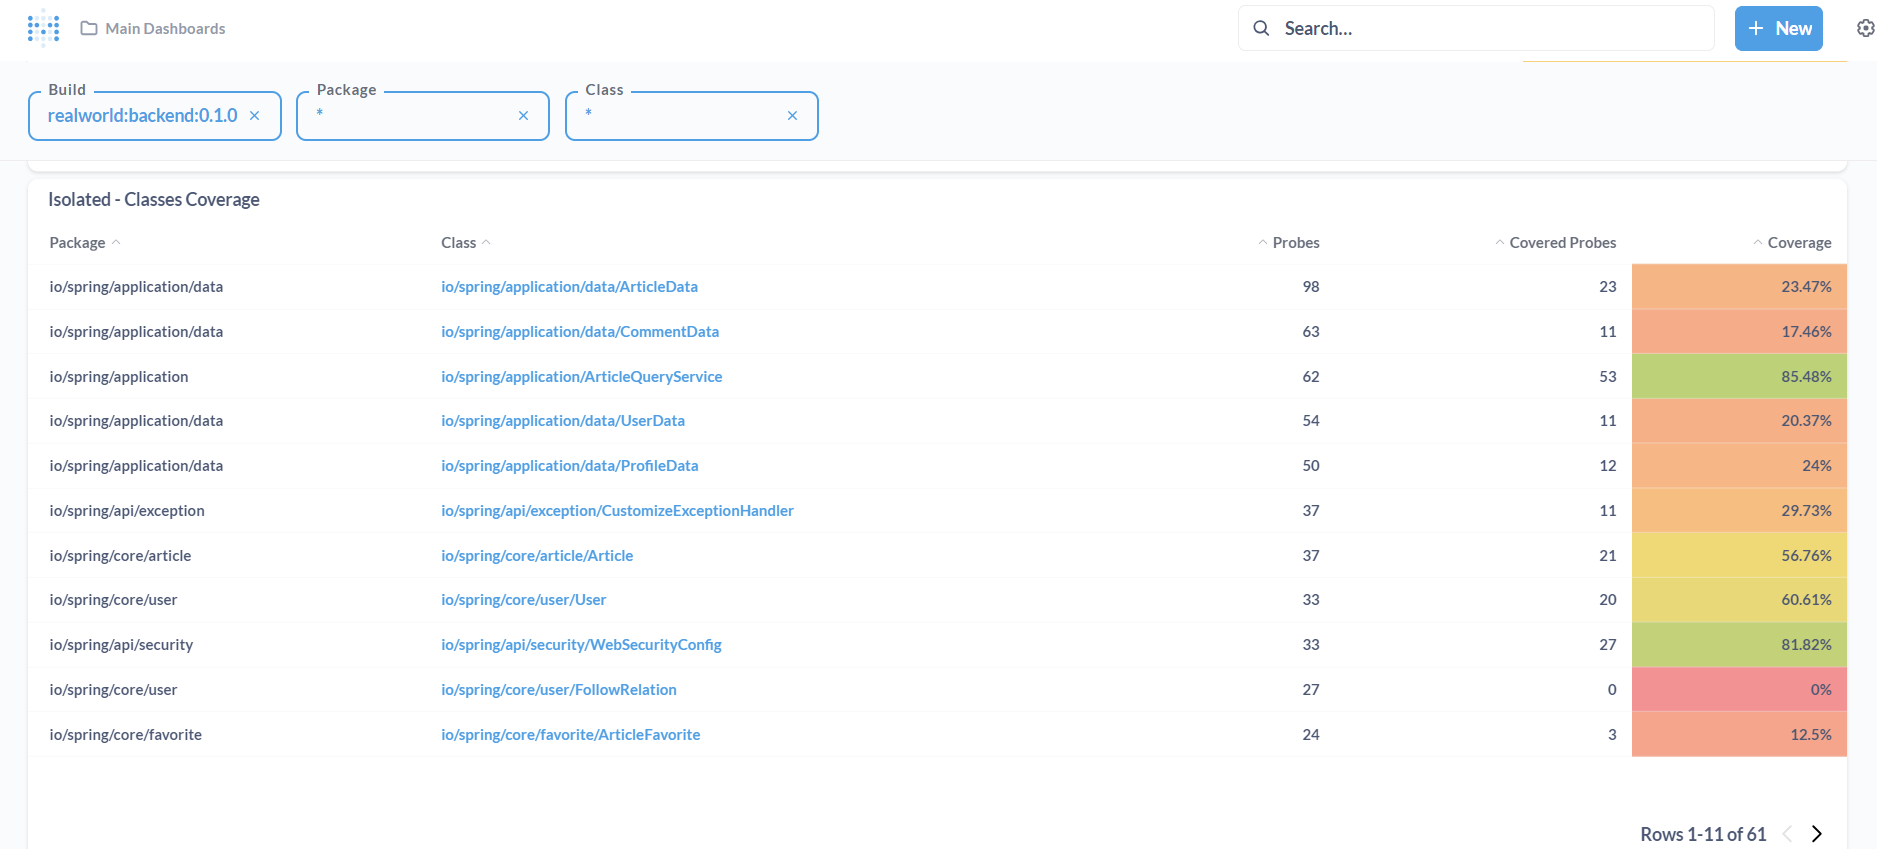Click covered probes 3 for ArticleFavorite
This screenshot has width=1877, height=849.
pos(1612,735)
